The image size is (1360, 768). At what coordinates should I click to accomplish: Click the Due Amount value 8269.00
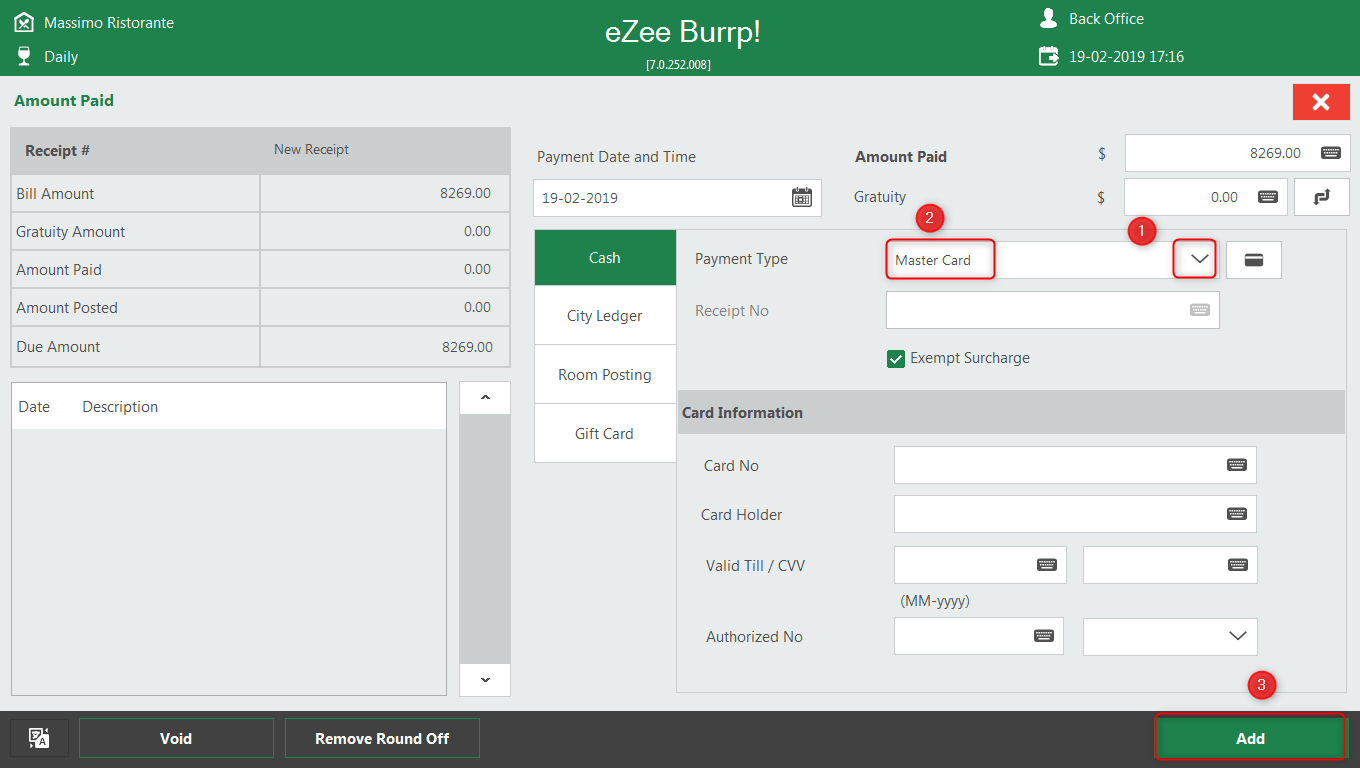pos(467,347)
